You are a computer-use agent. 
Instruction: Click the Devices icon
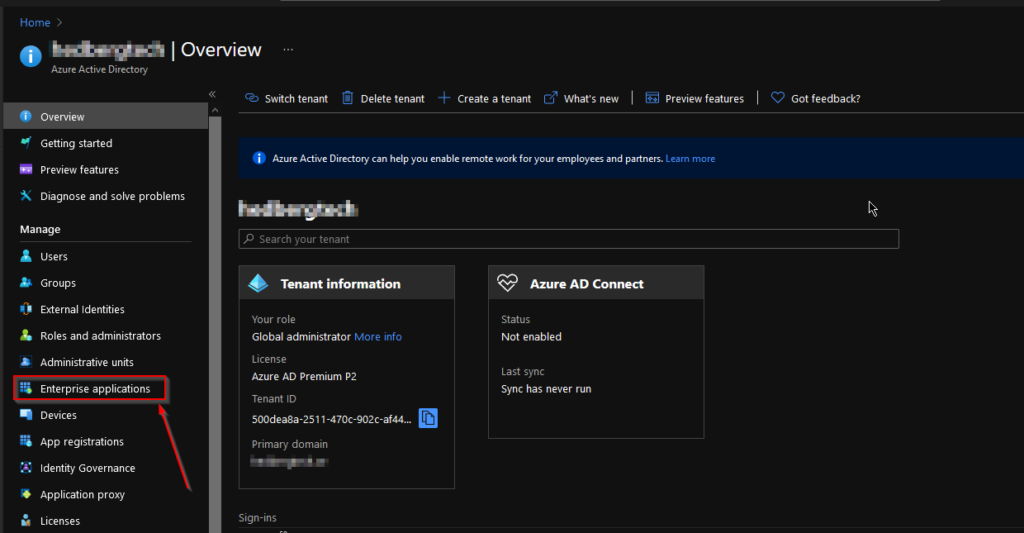pyautogui.click(x=25, y=415)
